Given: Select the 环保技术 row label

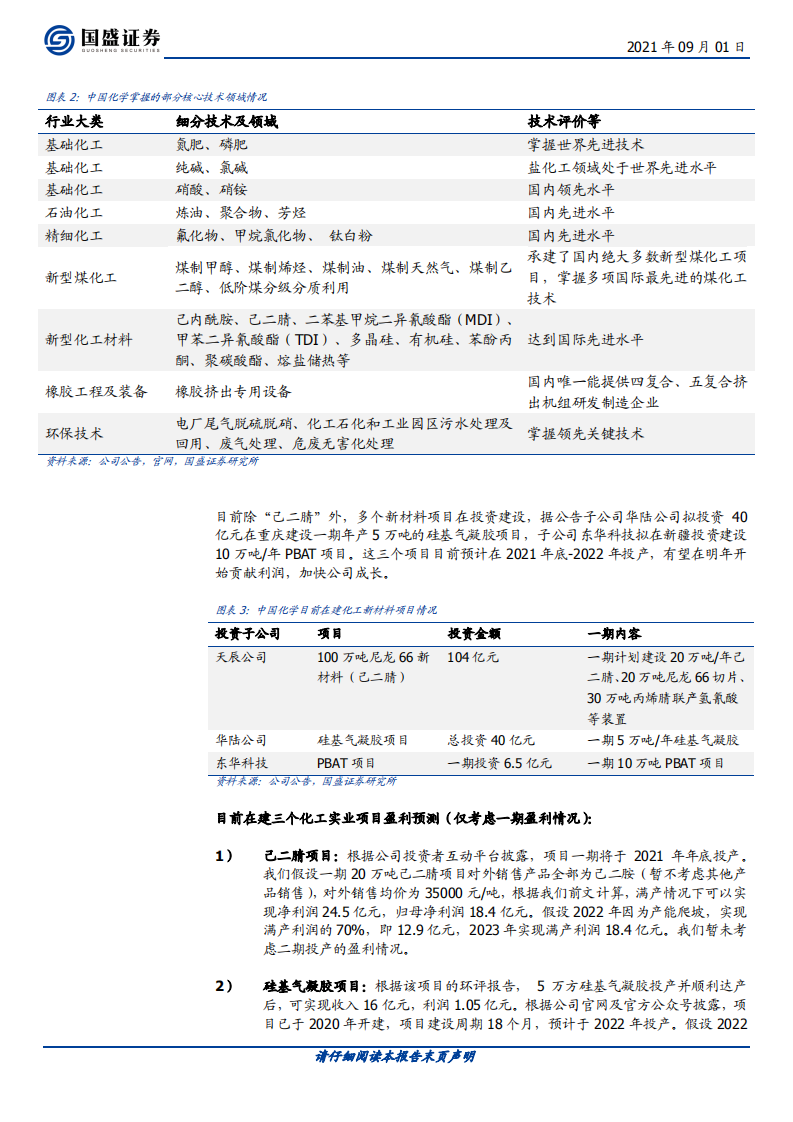Looking at the screenshot, I should [x=74, y=434].
